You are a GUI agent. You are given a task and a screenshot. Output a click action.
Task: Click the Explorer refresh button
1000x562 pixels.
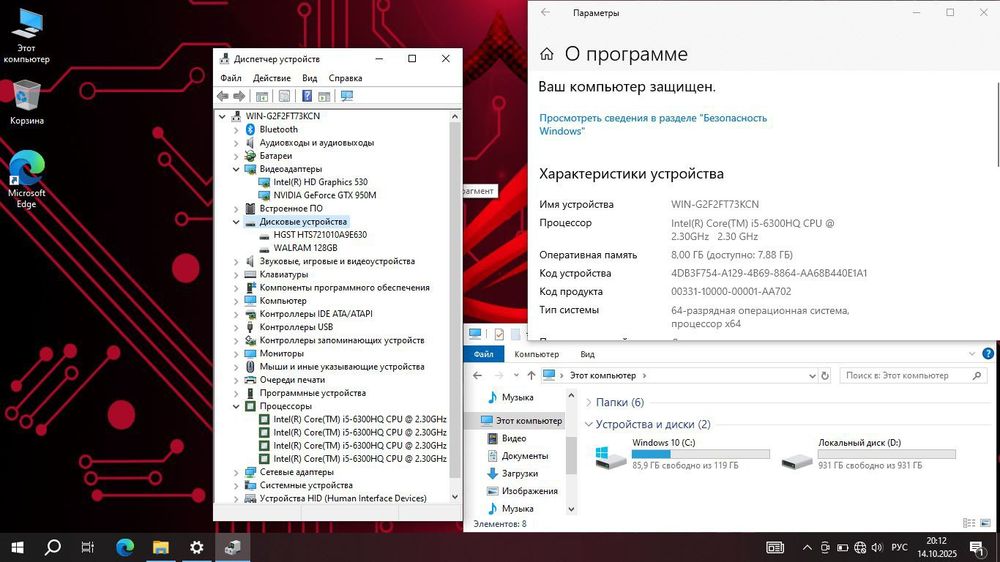(825, 376)
